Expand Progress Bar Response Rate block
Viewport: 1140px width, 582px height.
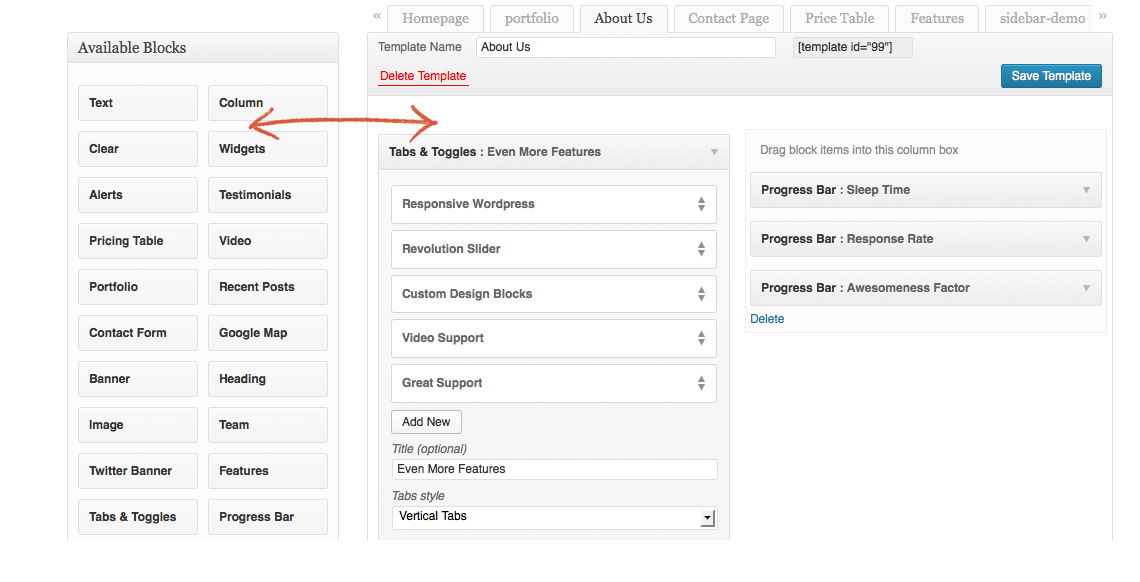[x=1086, y=239]
